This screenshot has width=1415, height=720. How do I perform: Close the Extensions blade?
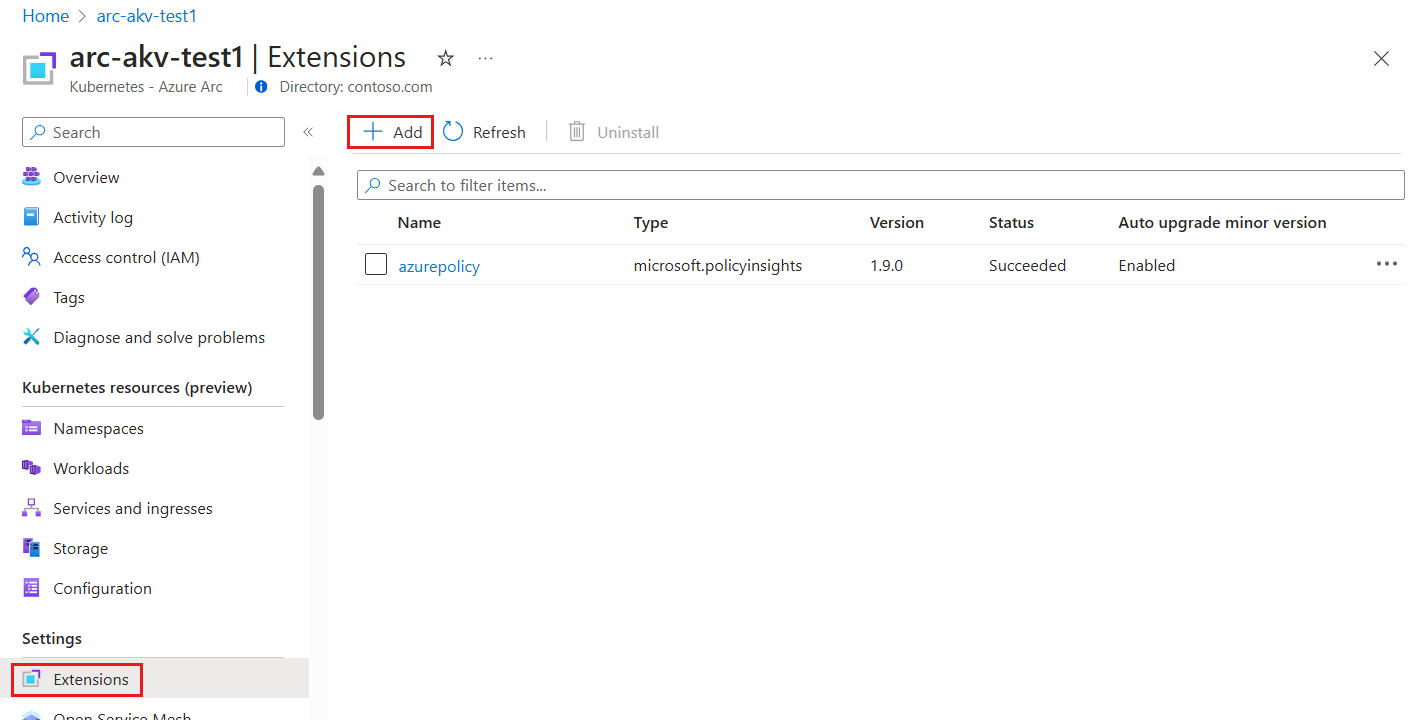[x=1381, y=58]
